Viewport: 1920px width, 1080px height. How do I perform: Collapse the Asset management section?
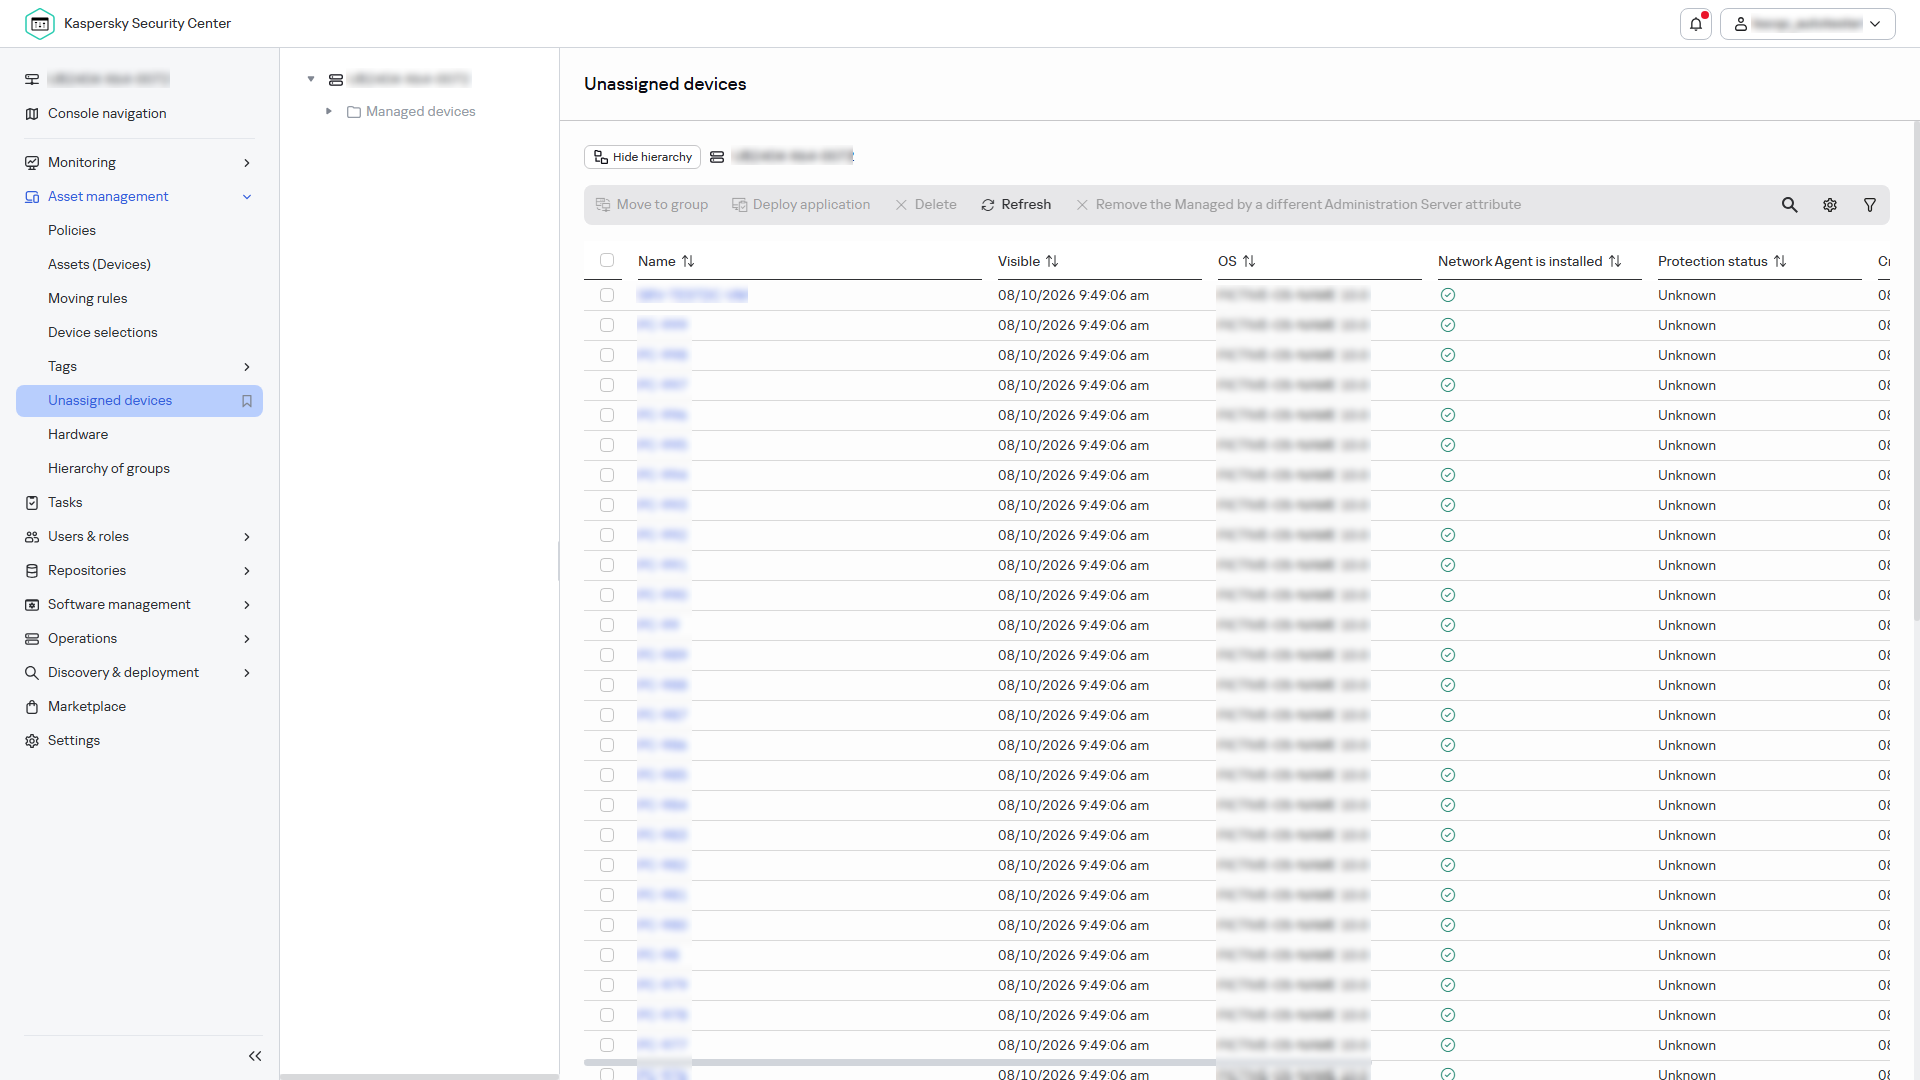(x=247, y=197)
